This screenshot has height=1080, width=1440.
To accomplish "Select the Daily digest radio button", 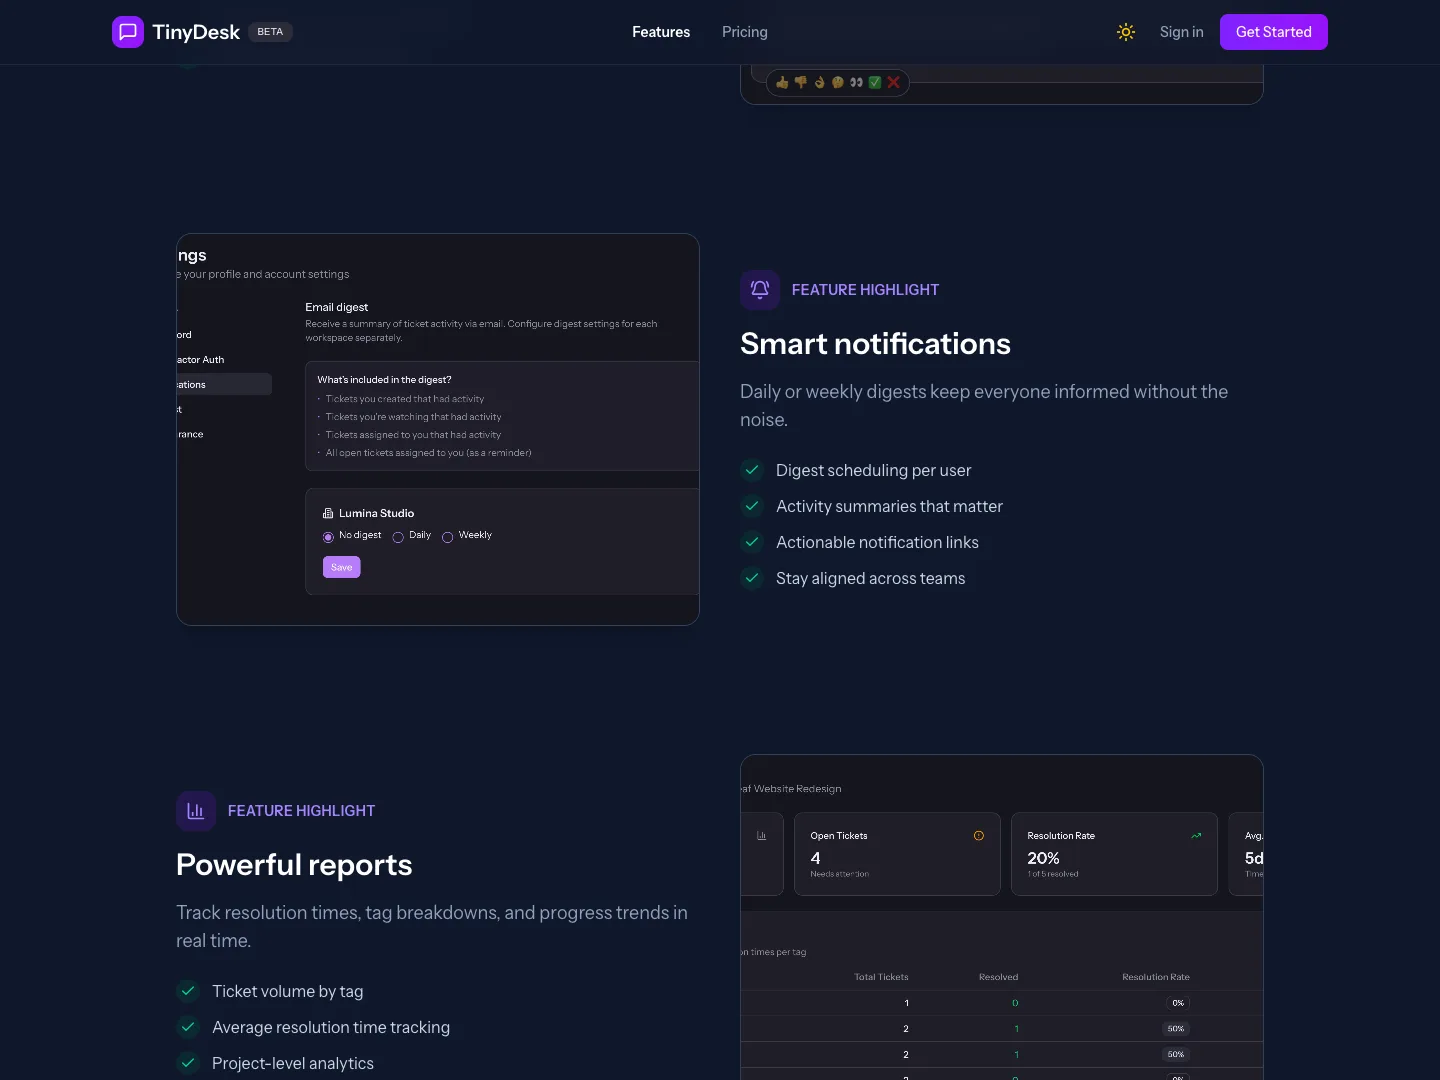I will tap(398, 537).
